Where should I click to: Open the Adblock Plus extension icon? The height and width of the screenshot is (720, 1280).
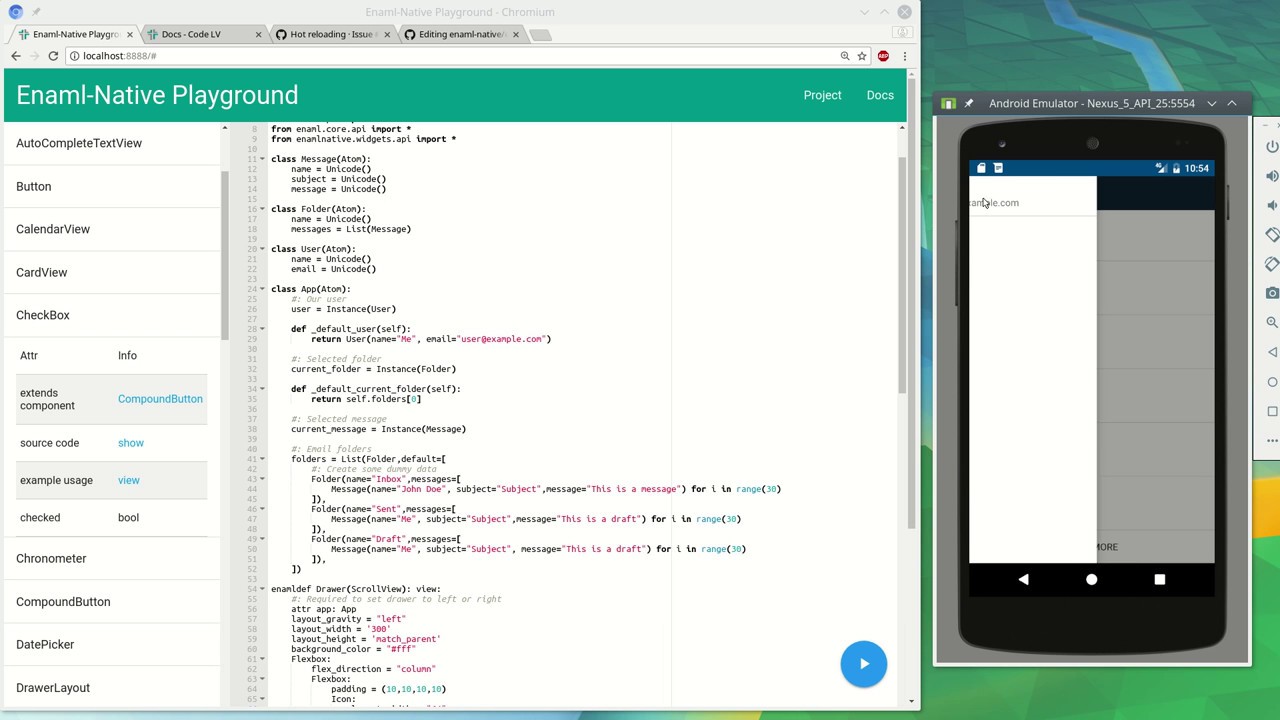(x=883, y=56)
